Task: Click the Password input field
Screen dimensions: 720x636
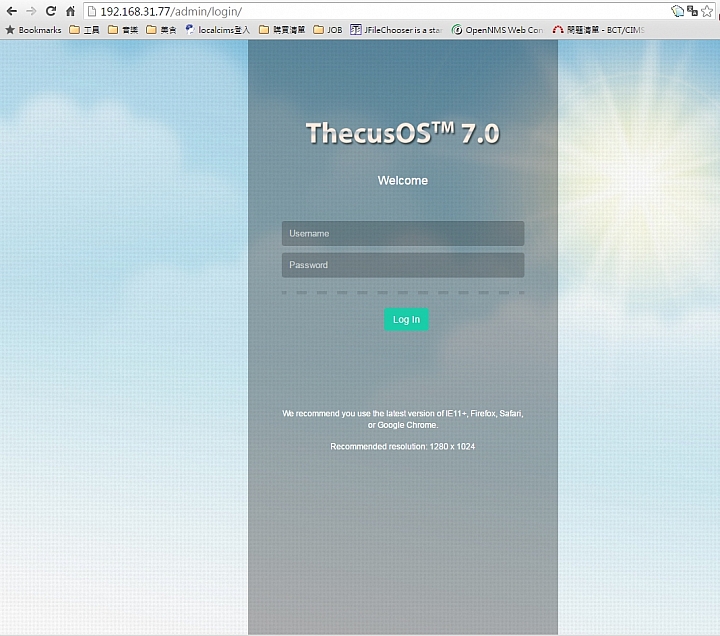Action: 403,265
